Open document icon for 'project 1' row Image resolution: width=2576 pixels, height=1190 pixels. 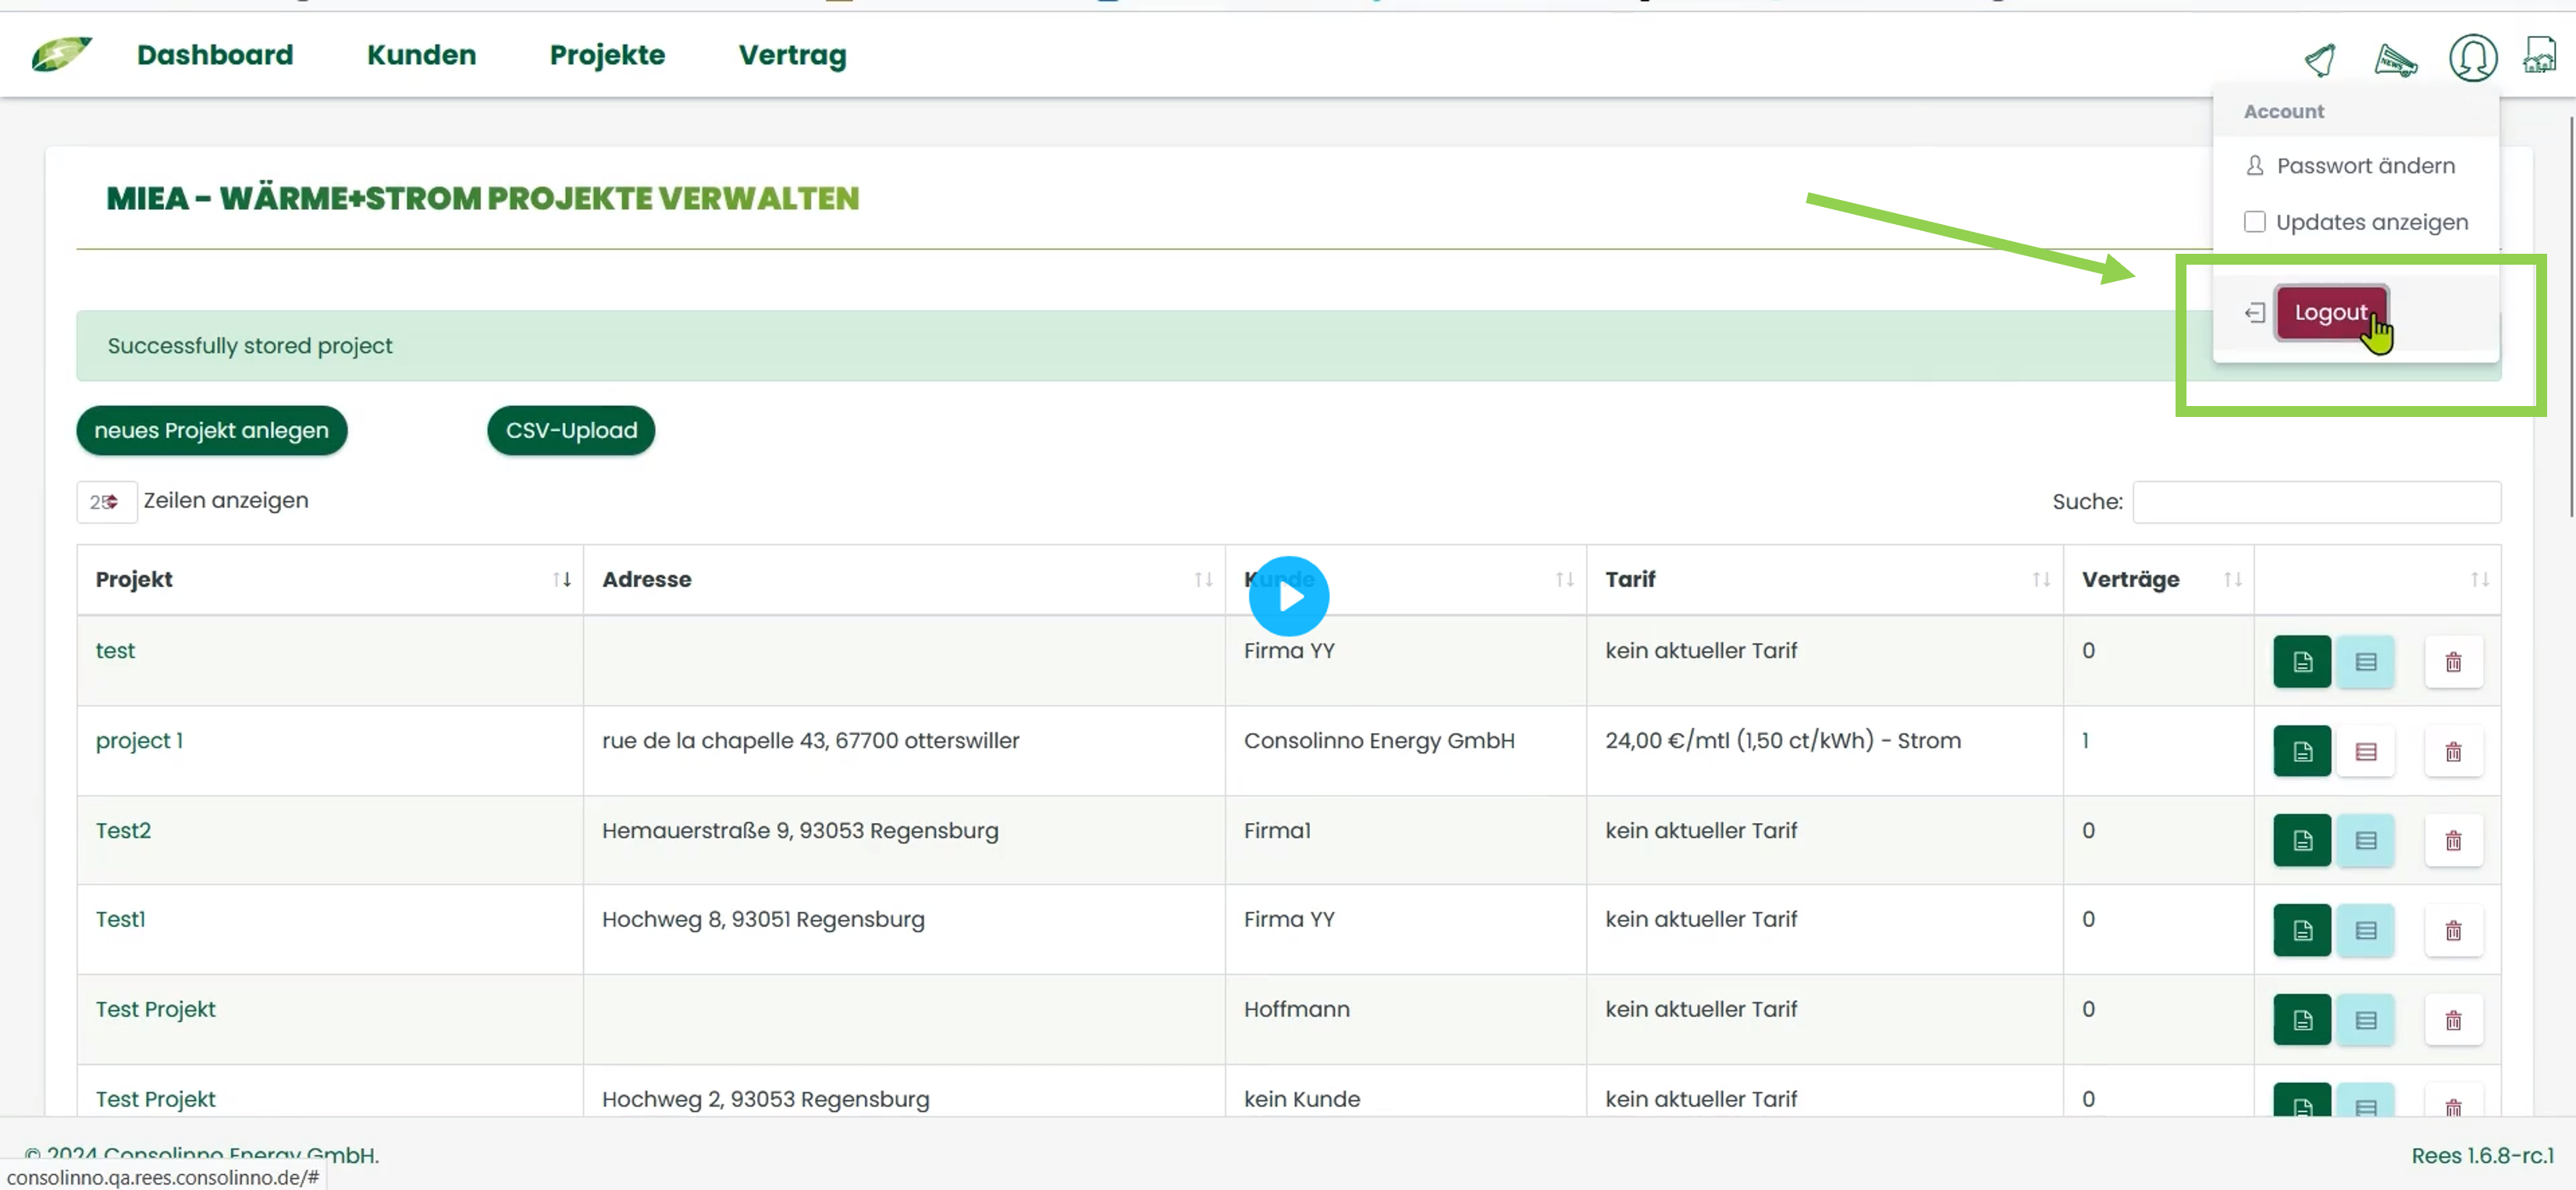tap(2302, 751)
